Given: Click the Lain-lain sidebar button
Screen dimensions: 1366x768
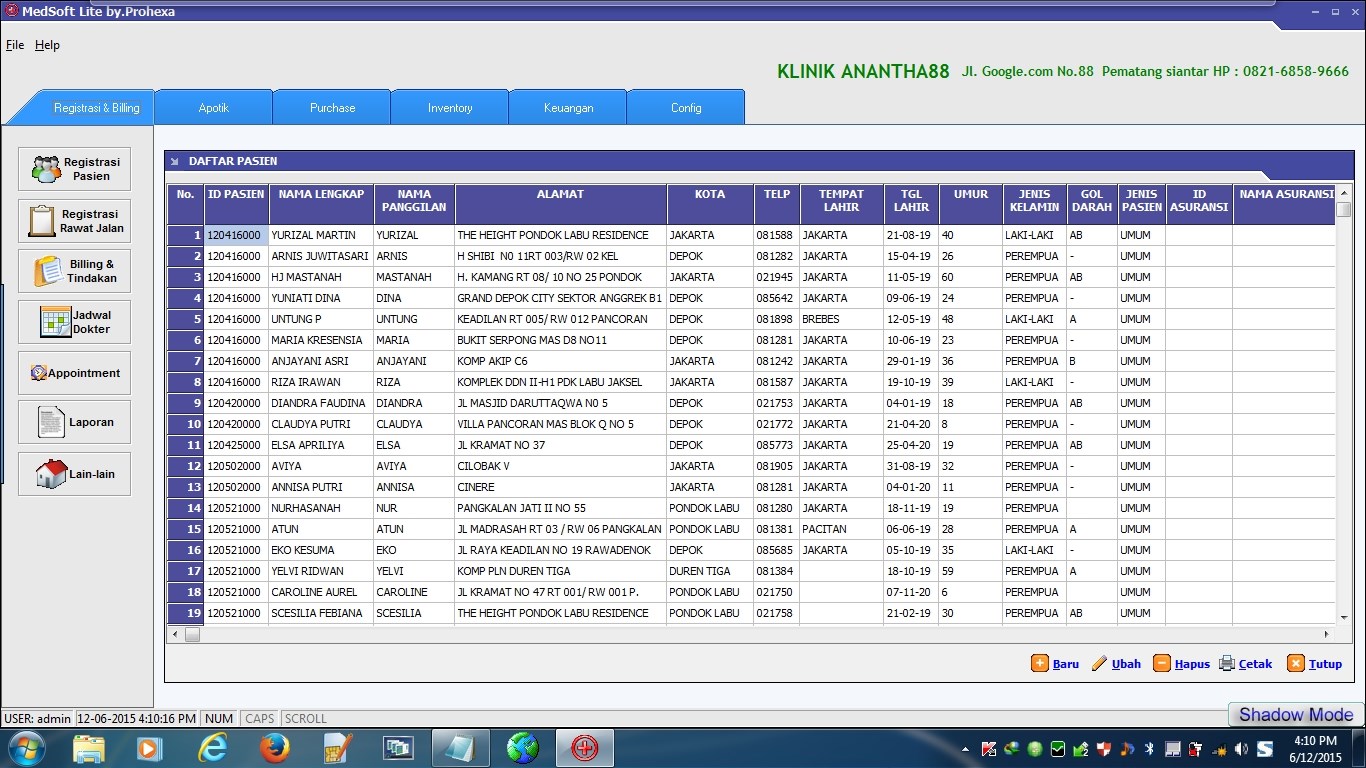Looking at the screenshot, I should pyautogui.click(x=74, y=474).
